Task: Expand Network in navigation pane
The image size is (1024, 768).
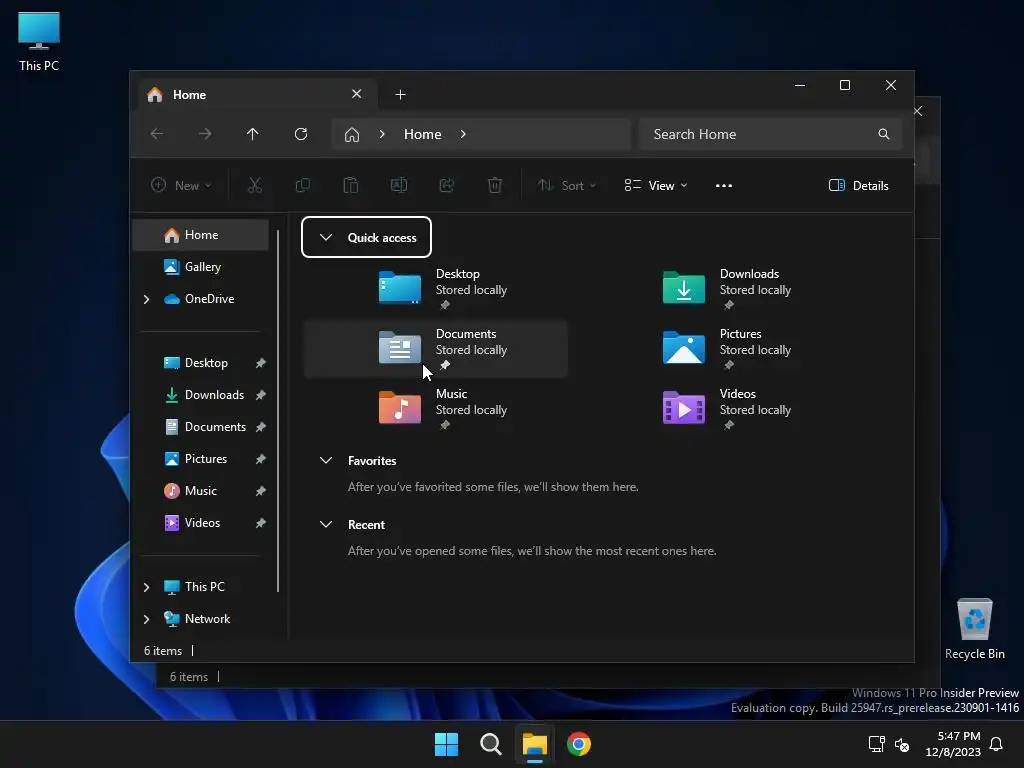Action: (146, 619)
